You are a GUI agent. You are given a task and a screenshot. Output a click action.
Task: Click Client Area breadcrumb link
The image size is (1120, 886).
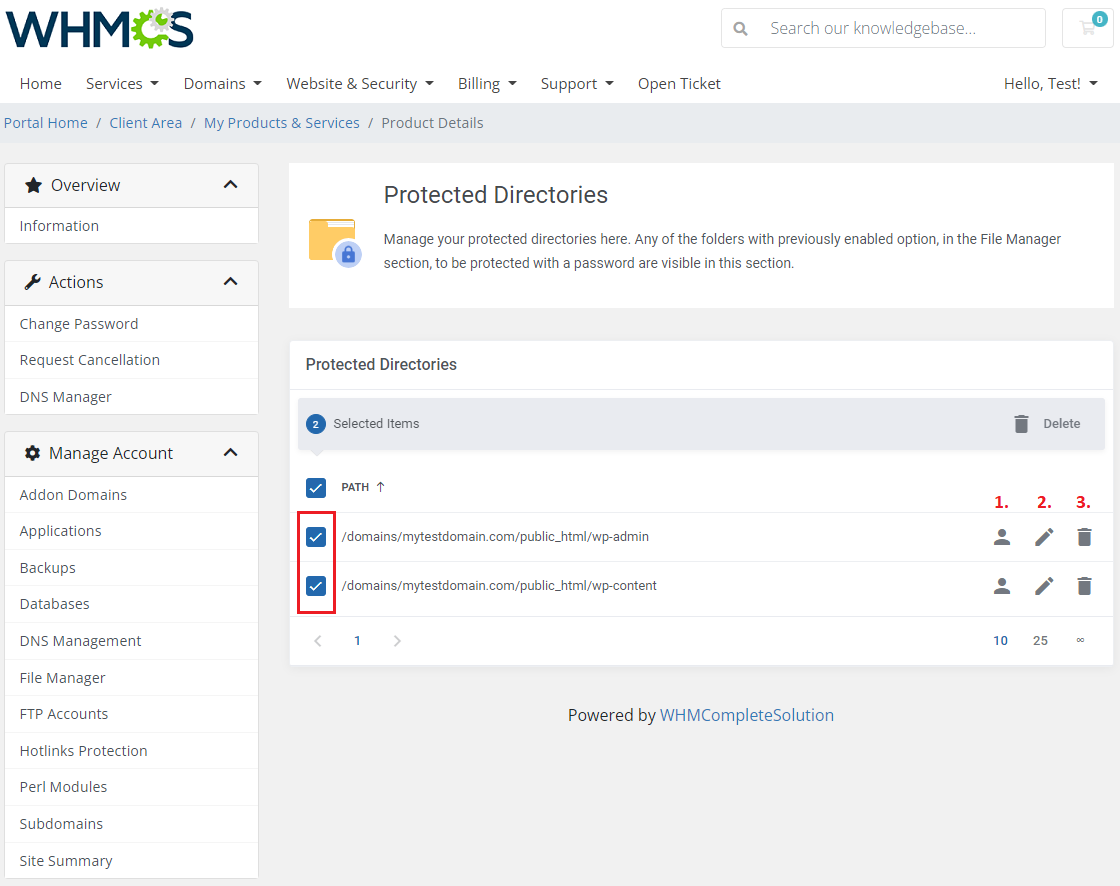(146, 123)
